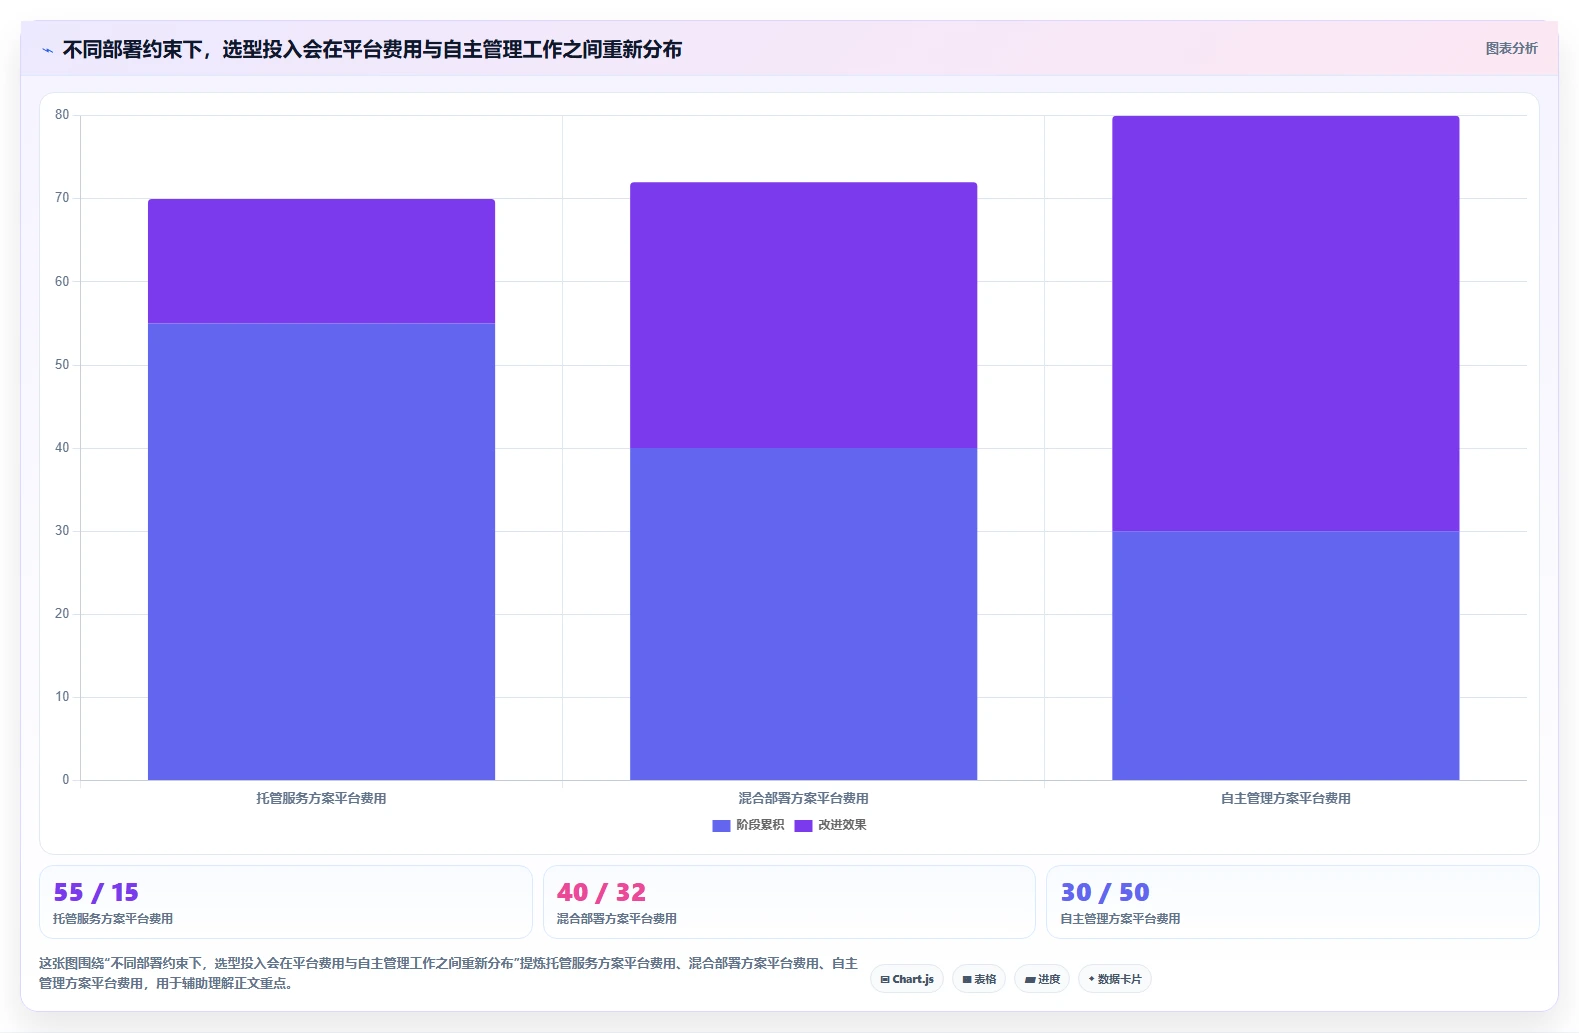Image resolution: width=1579 pixels, height=1033 pixels.
Task: Toggle the 改进效果 legend item
Action: point(830,825)
